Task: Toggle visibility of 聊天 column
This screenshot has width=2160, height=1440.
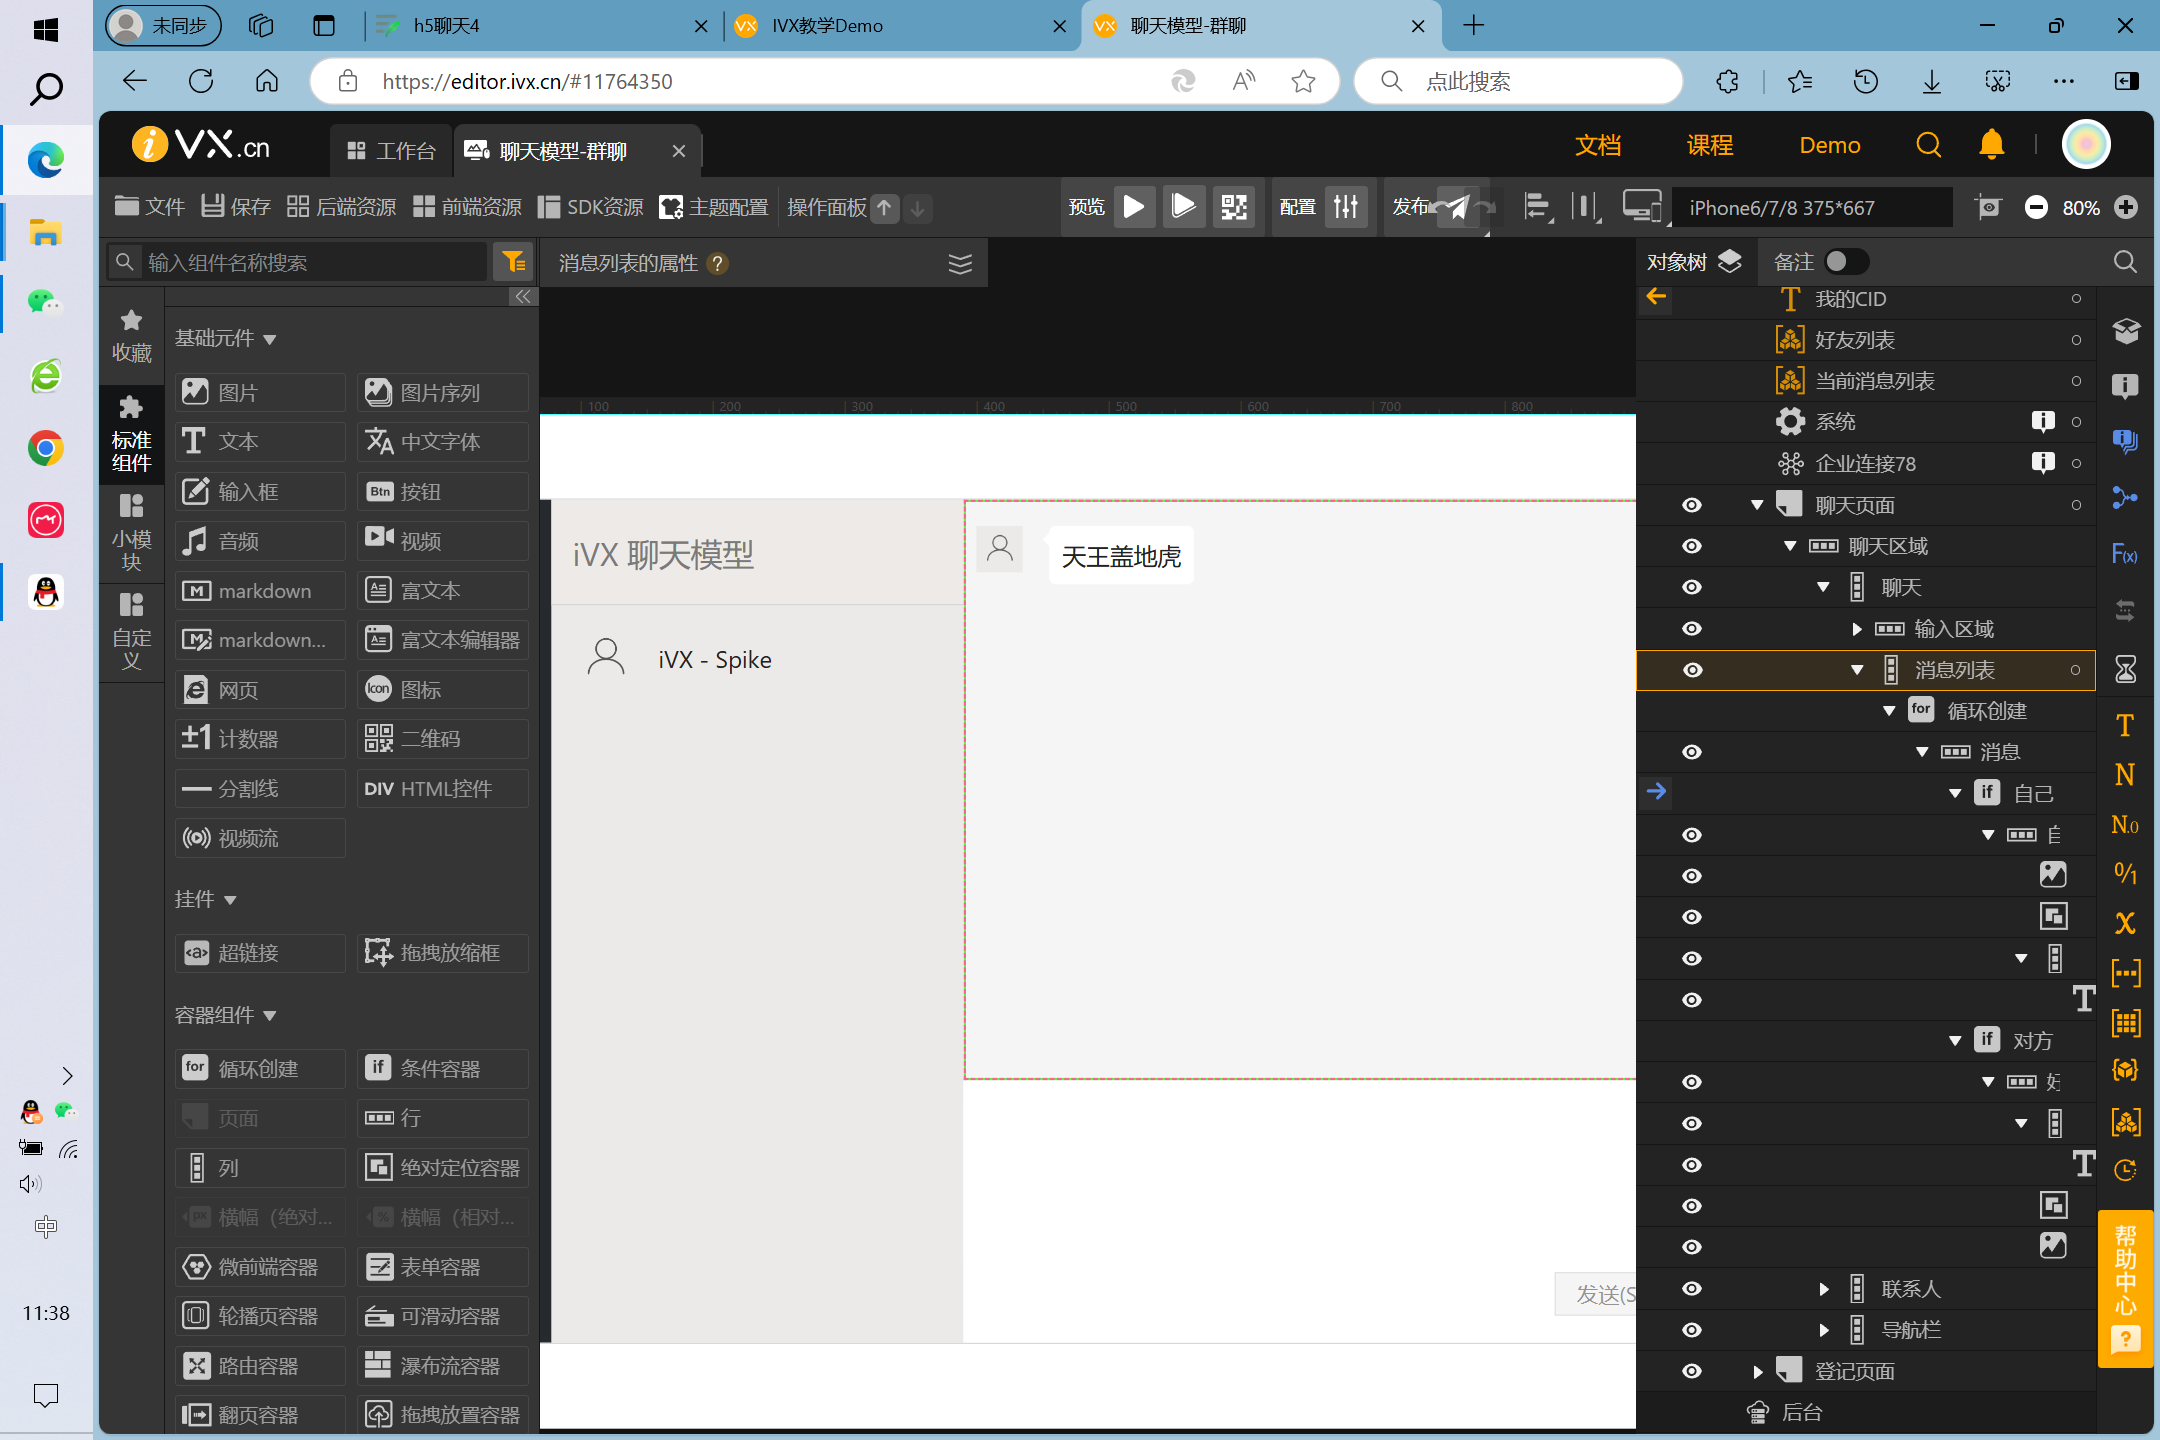Action: (1692, 587)
